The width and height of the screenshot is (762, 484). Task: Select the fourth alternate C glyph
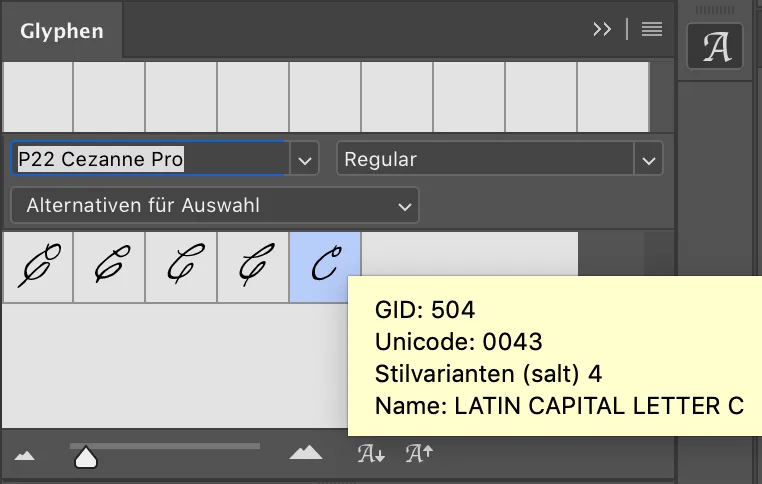click(x=253, y=267)
